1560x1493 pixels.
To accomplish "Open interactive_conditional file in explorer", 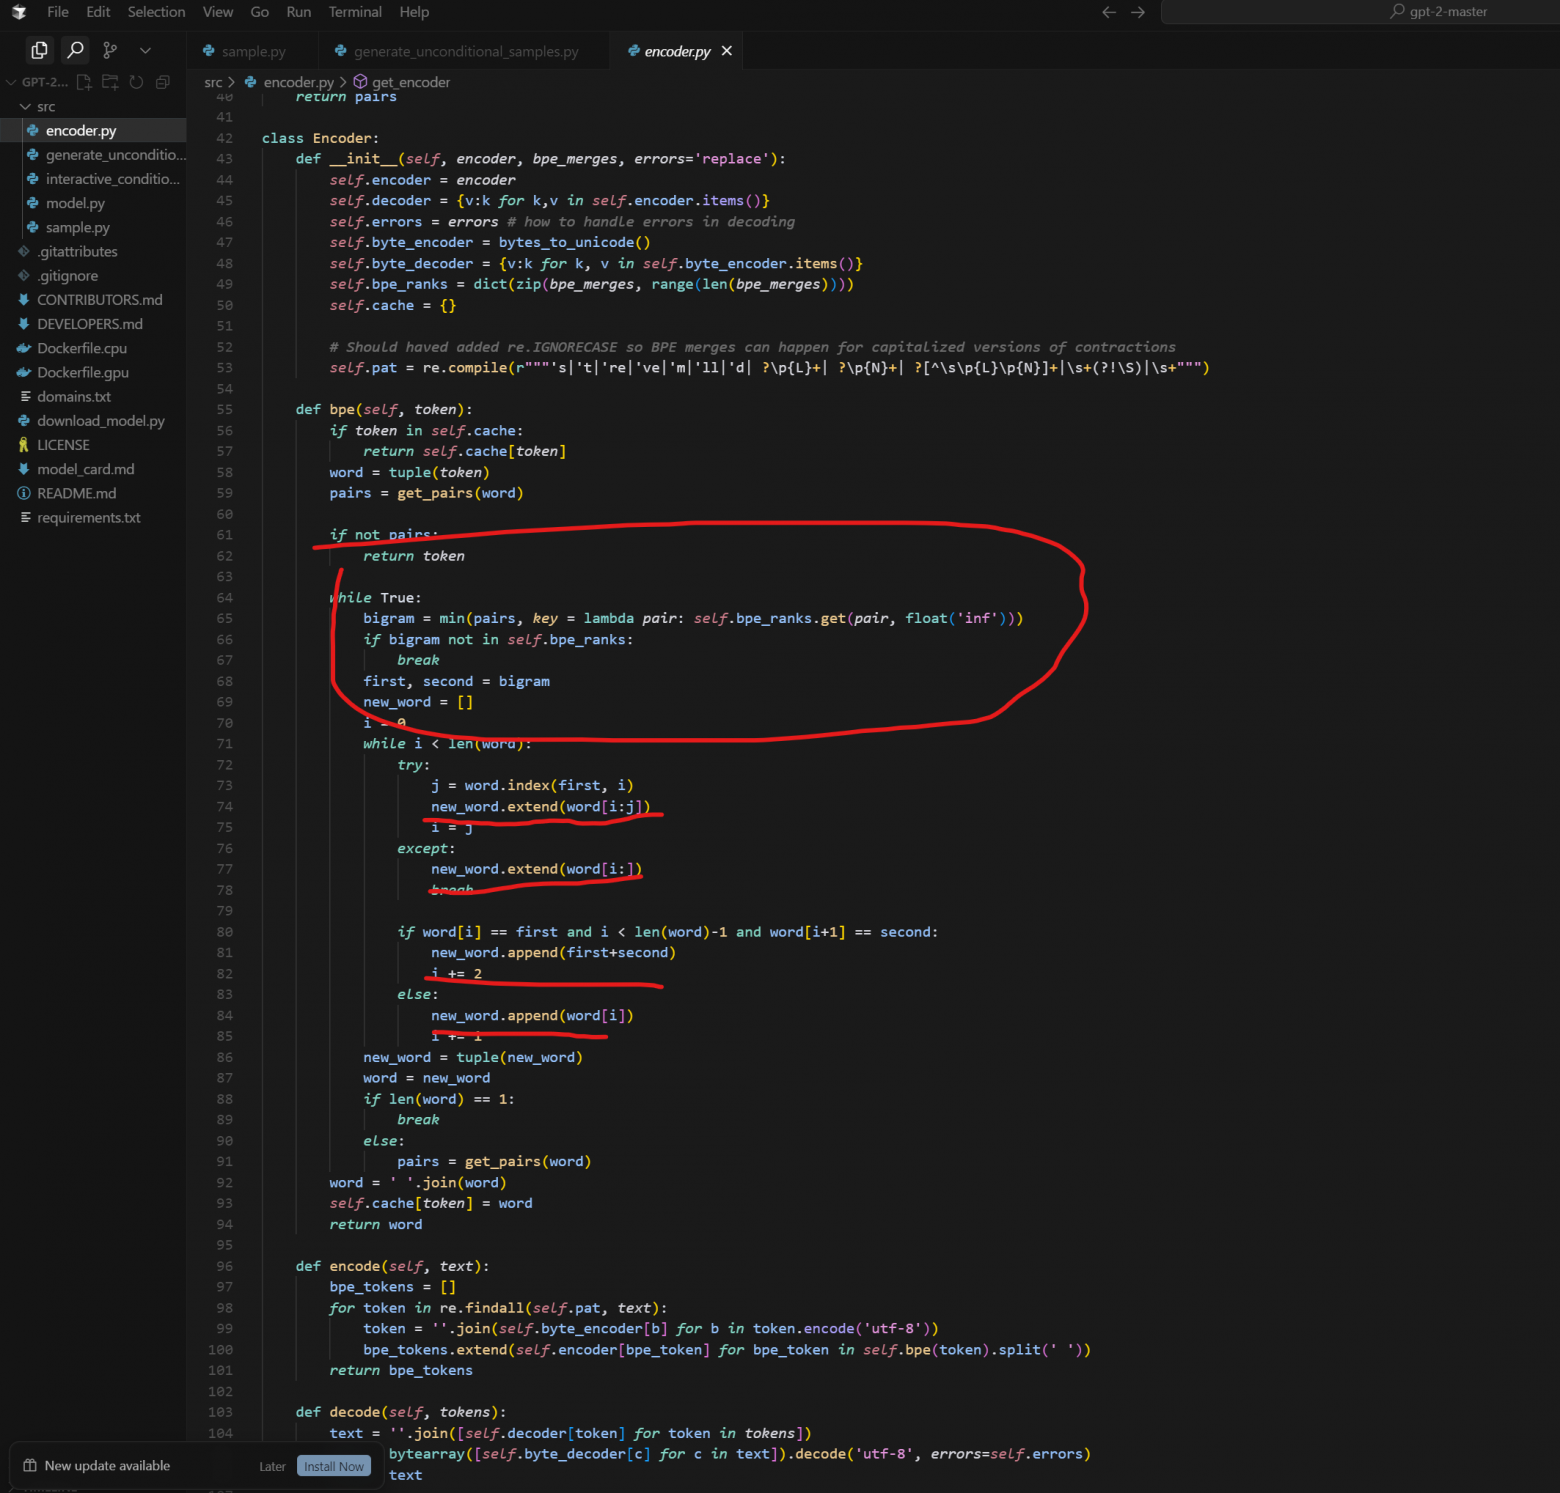I will [93, 179].
